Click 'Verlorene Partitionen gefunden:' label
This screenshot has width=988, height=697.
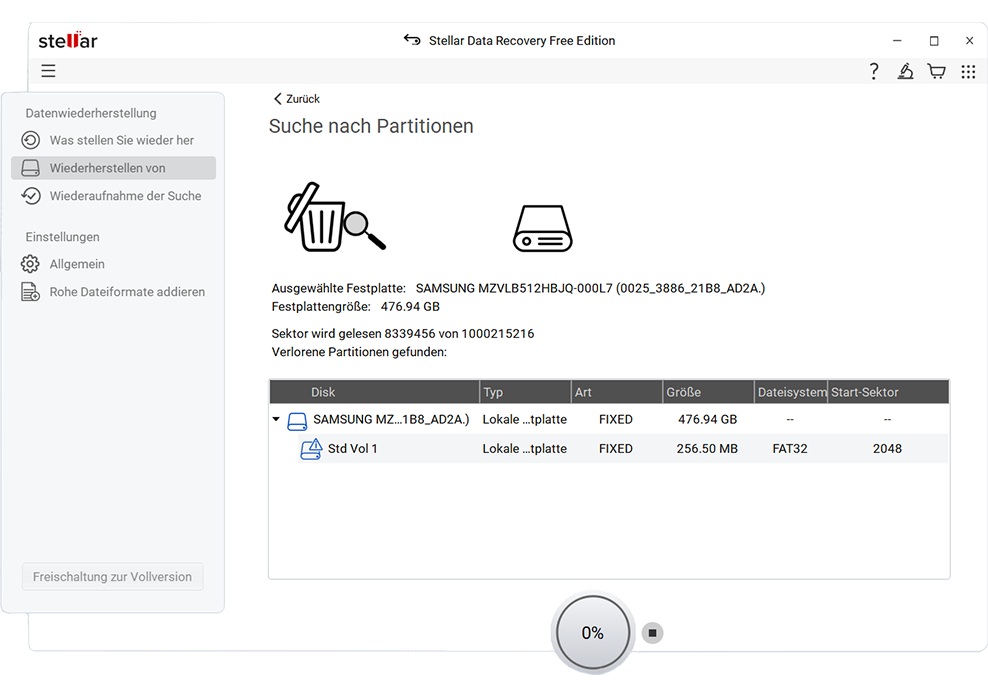point(359,352)
